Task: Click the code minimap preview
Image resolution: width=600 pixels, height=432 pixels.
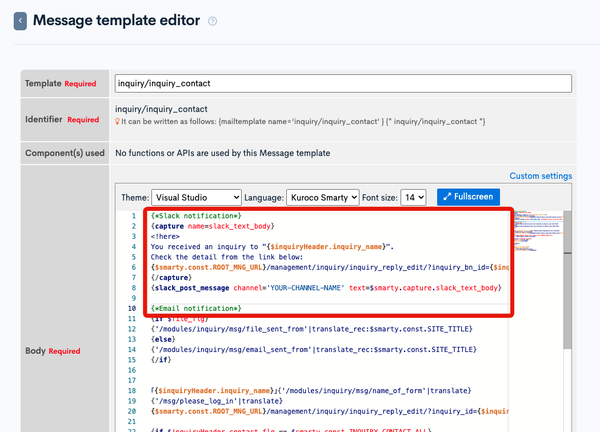Action: (x=538, y=230)
